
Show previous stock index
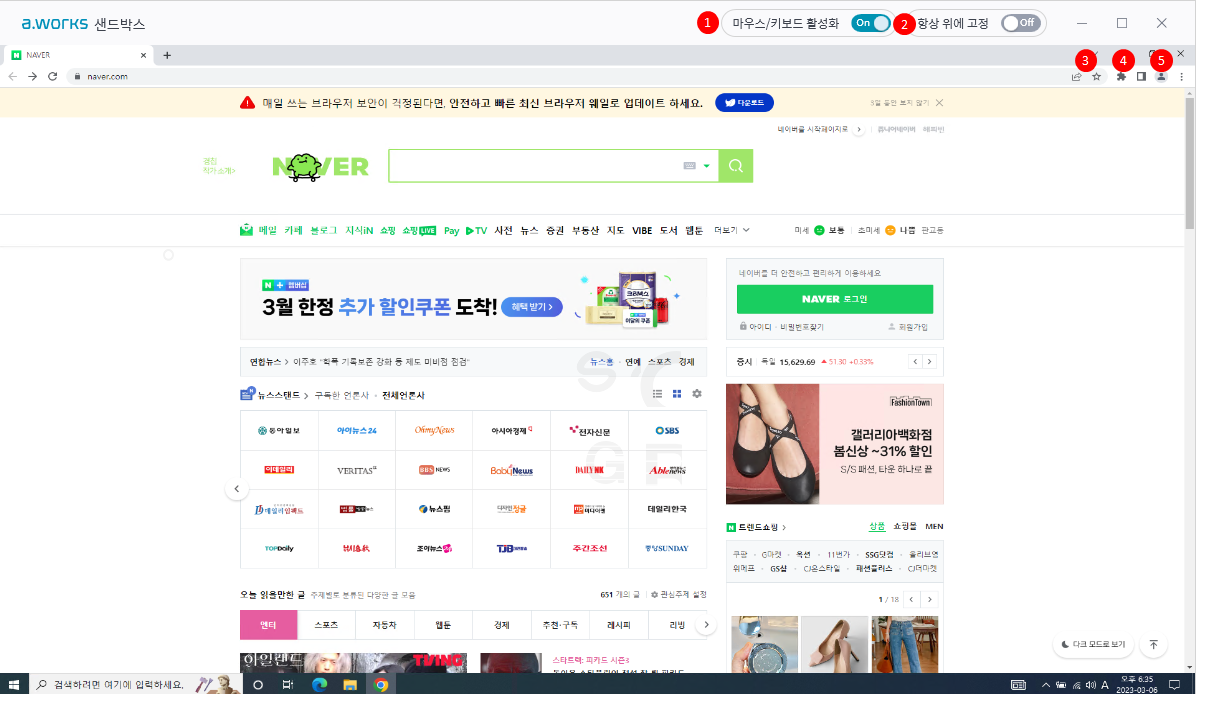[x=914, y=361]
